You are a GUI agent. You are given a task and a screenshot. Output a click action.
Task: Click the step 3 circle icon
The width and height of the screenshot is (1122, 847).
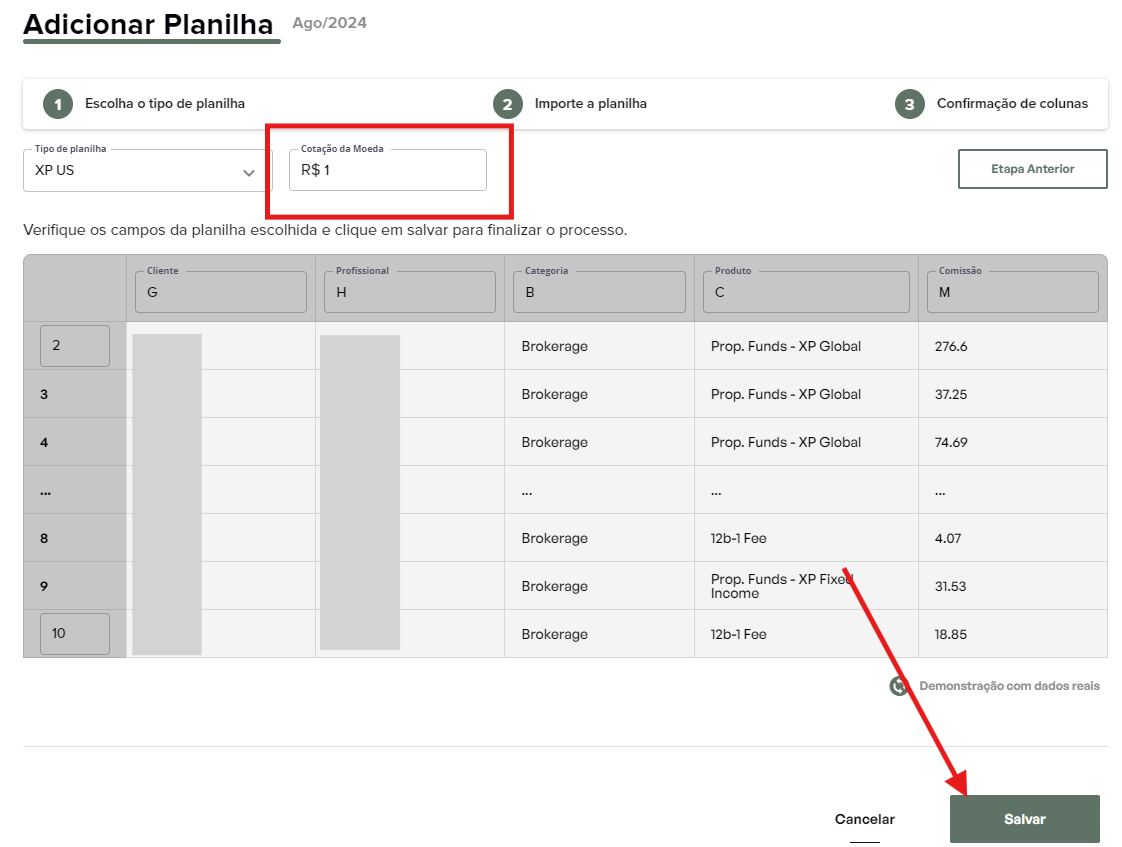pos(909,104)
